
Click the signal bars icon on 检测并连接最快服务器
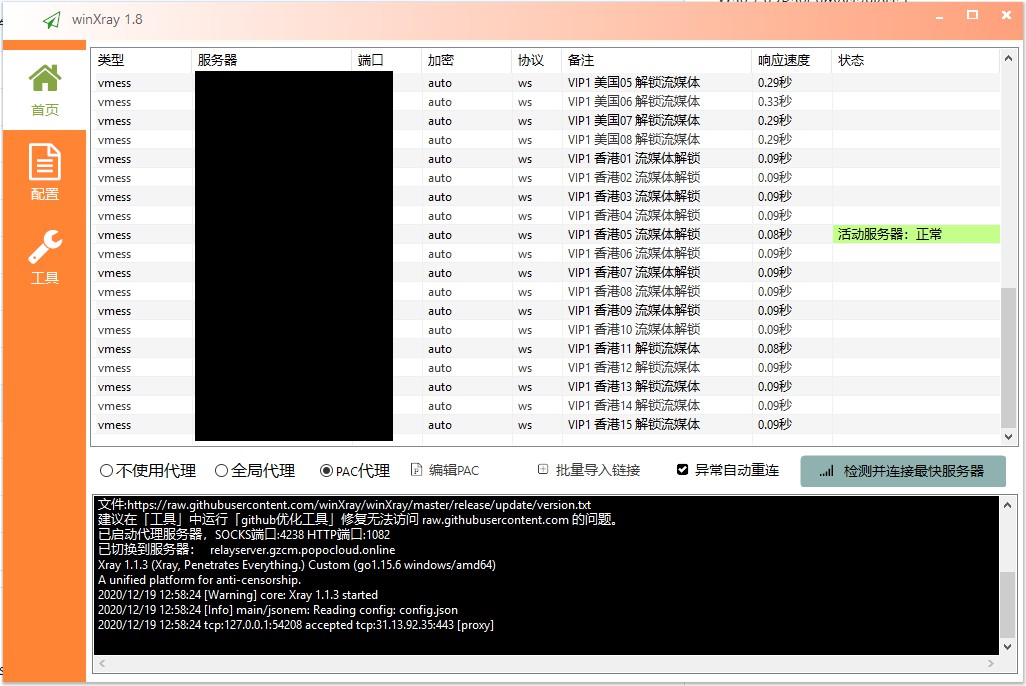[x=826, y=471]
